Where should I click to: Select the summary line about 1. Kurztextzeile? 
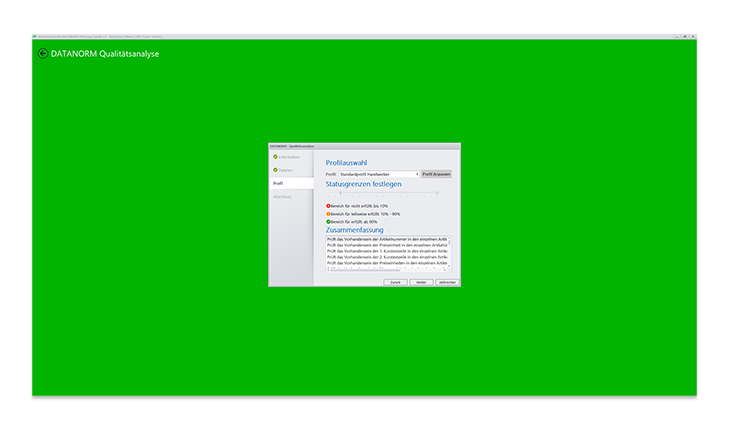[x=387, y=251]
